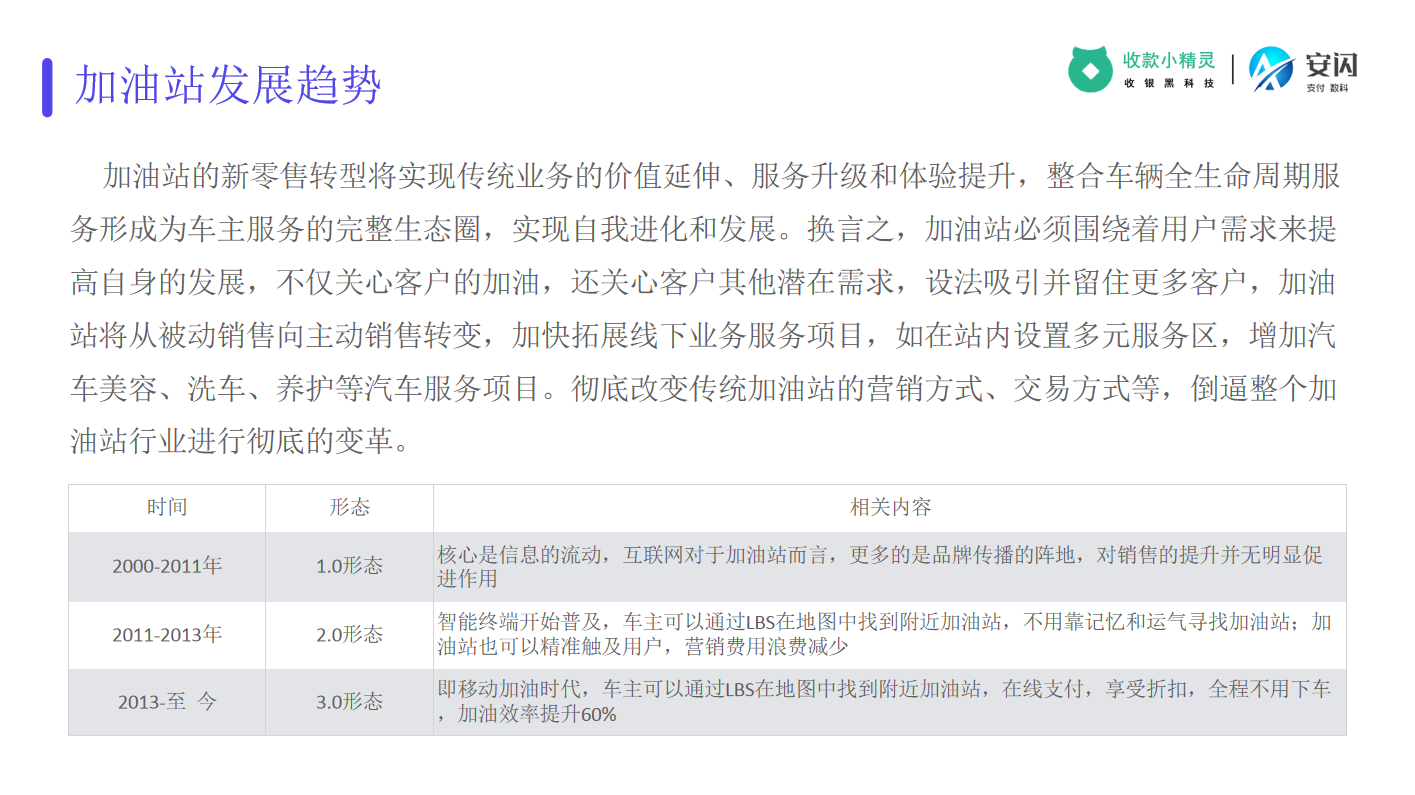The image size is (1415, 795).
Task: Click the paragraph line starting 加油站的新零售转型
Action: click(722, 177)
